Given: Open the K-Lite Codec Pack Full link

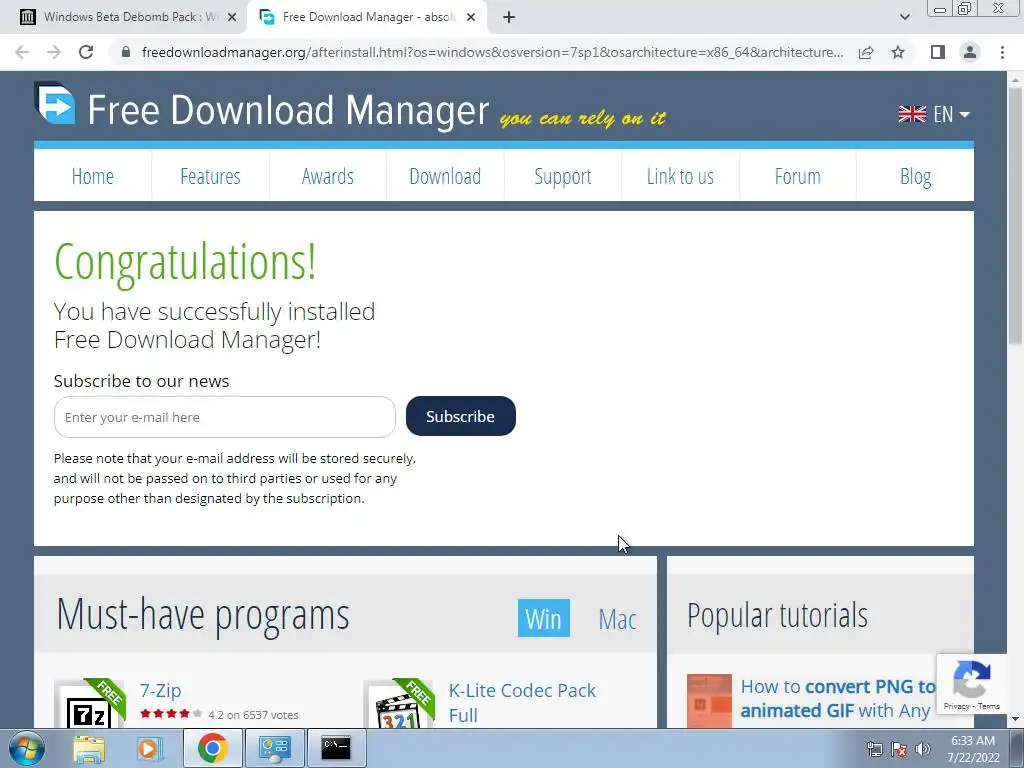Looking at the screenshot, I should [x=522, y=703].
